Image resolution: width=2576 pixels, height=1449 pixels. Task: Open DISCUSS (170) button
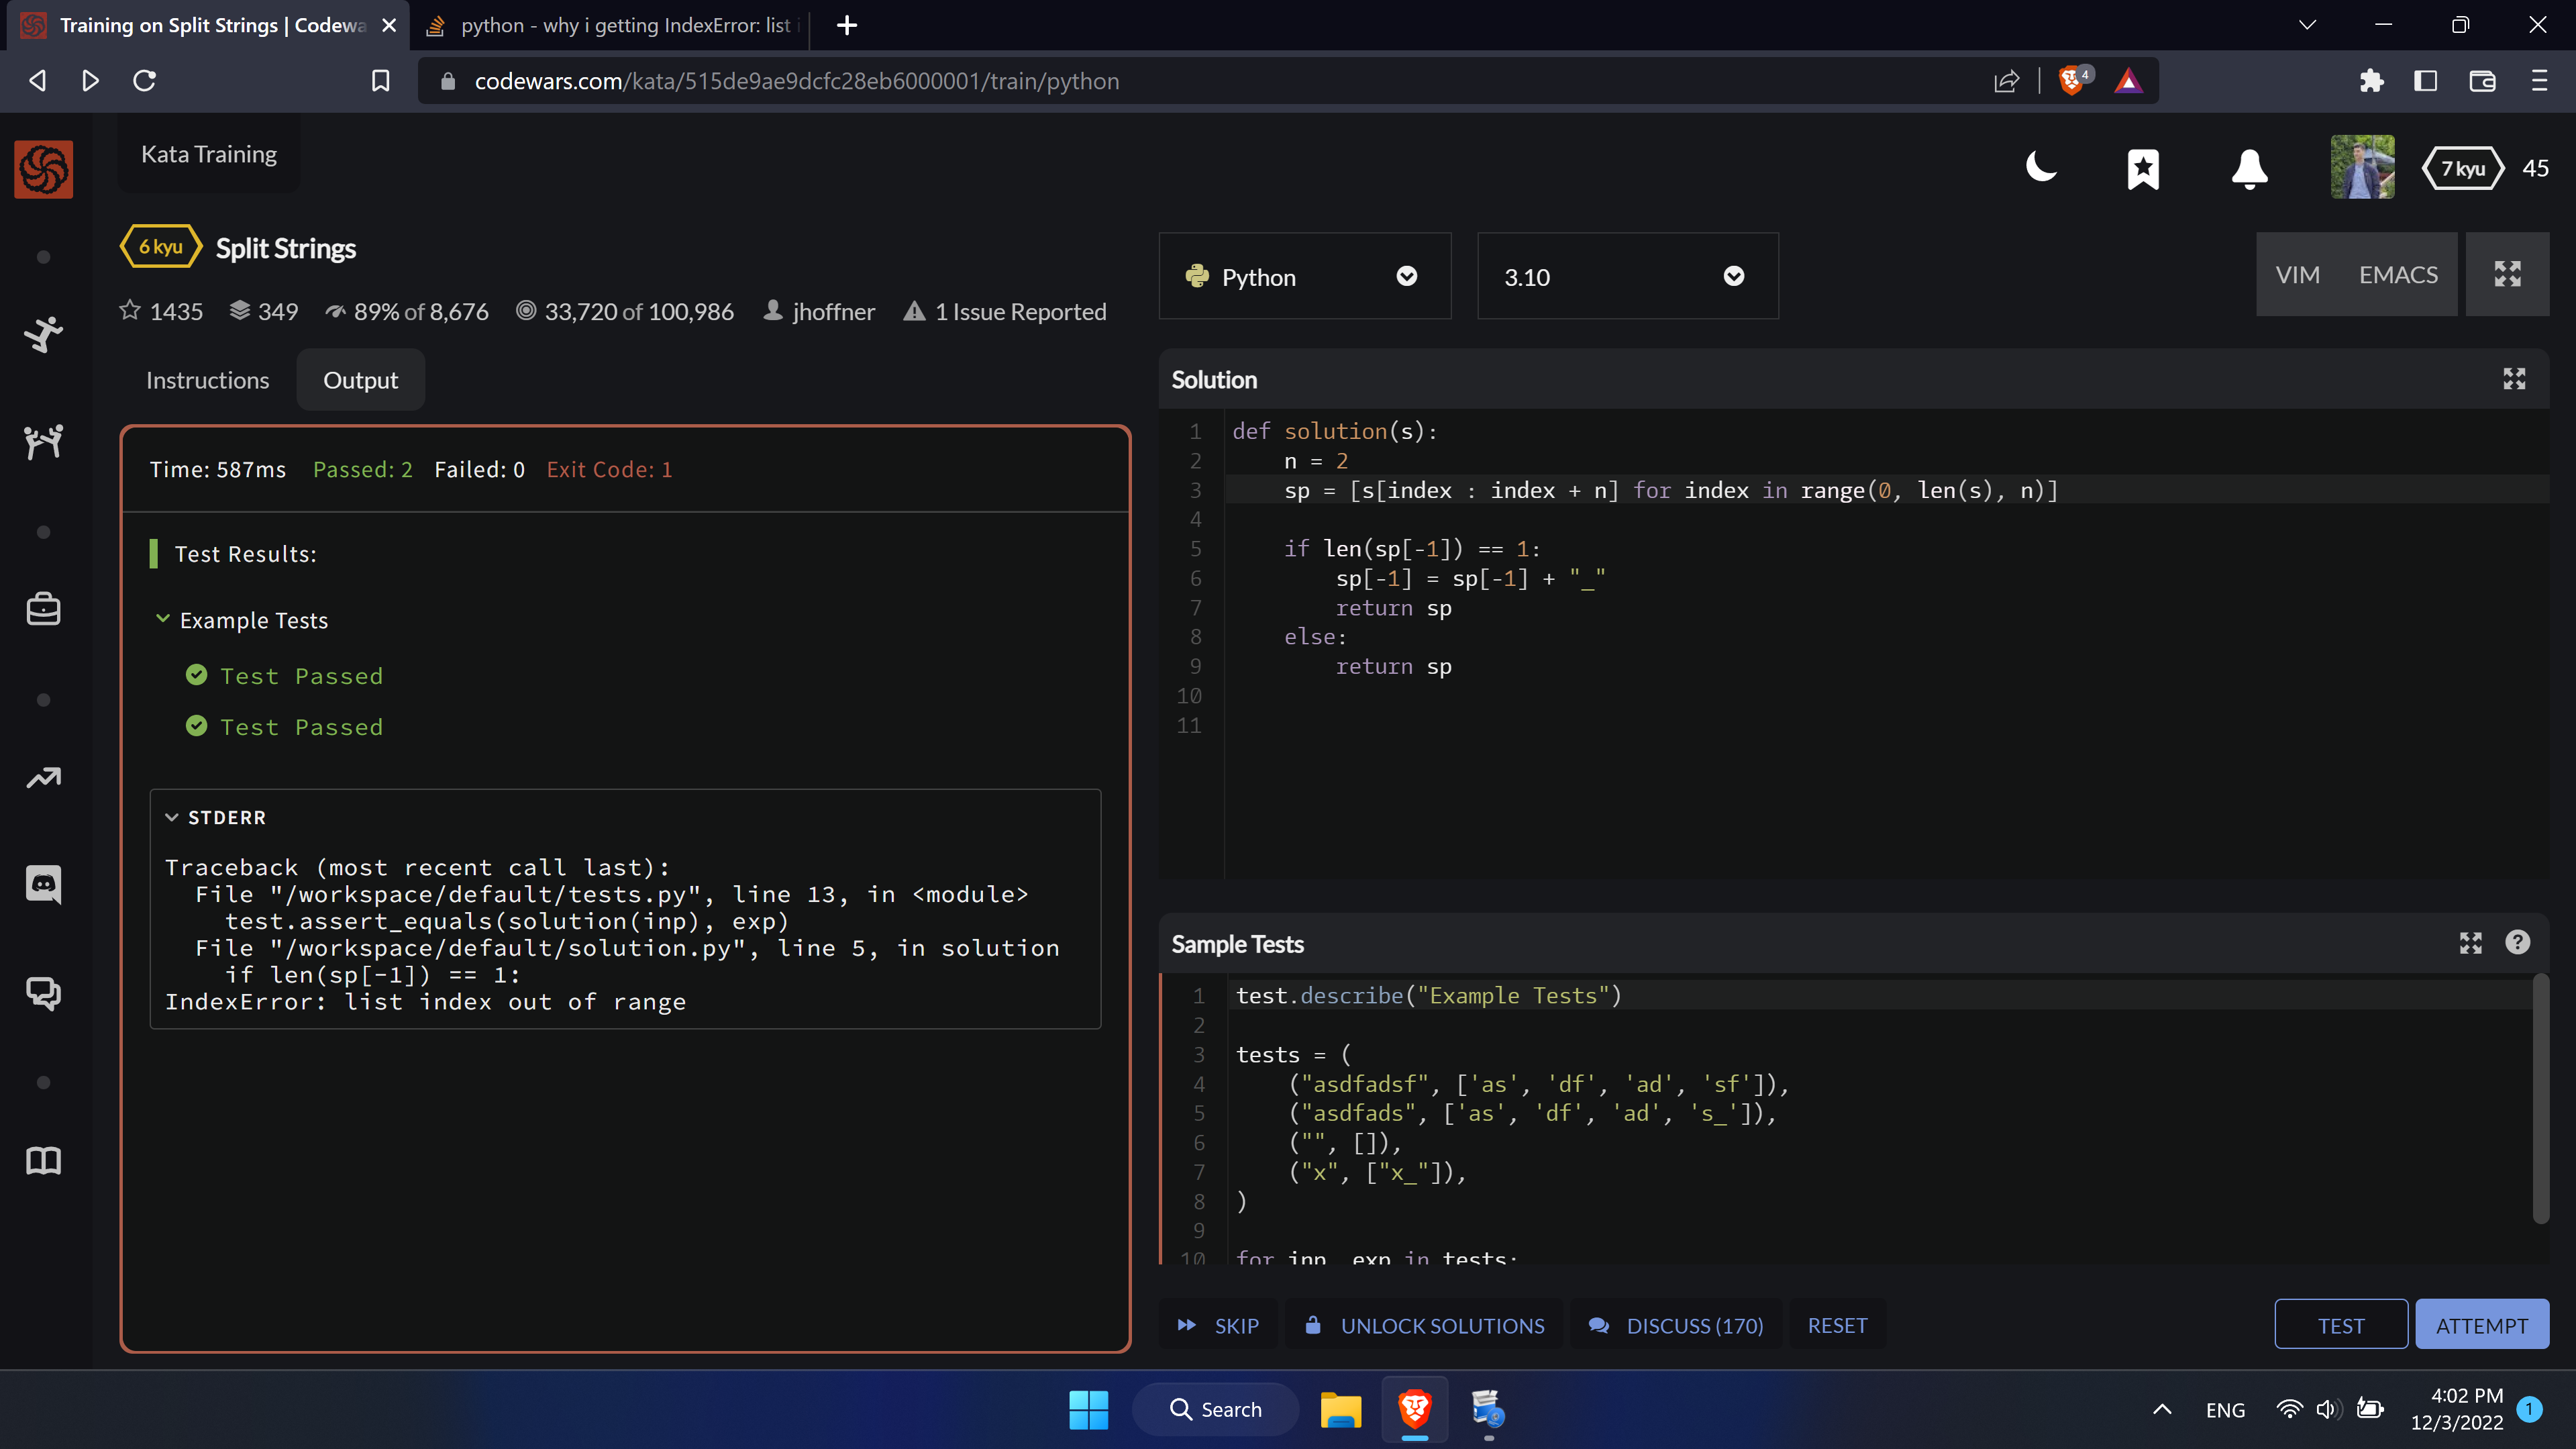(1676, 1325)
